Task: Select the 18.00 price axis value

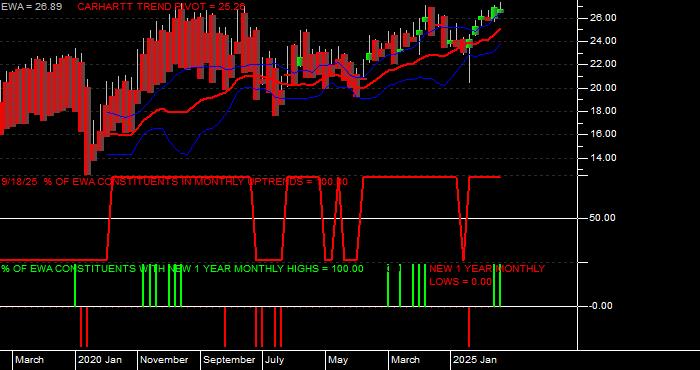Action: click(604, 111)
